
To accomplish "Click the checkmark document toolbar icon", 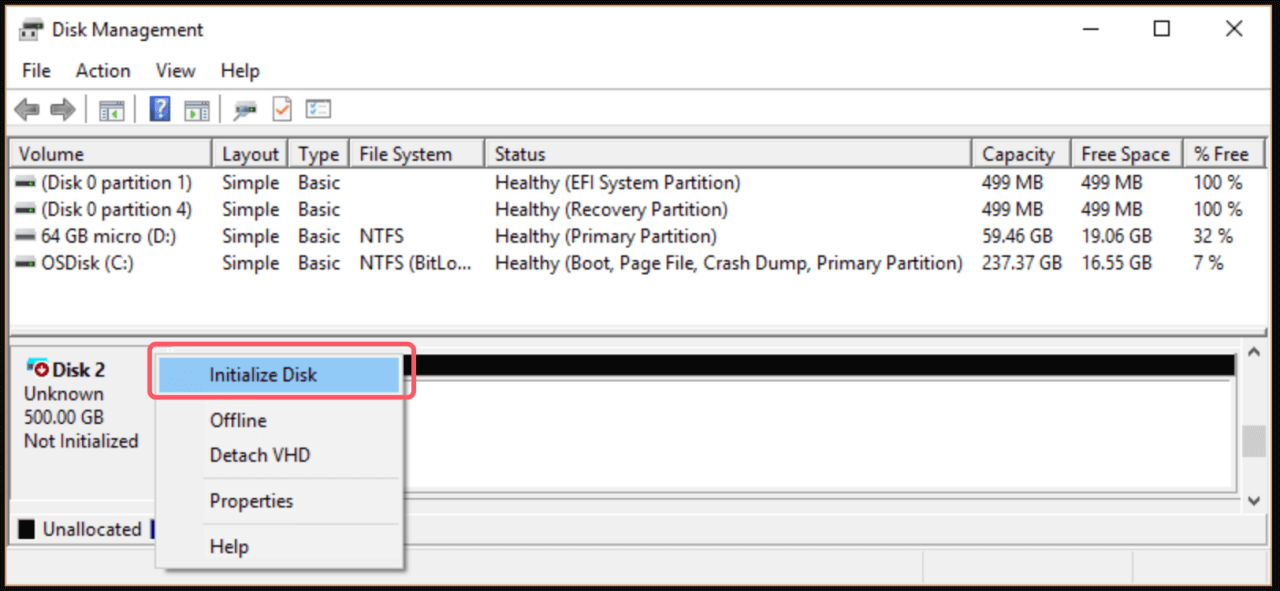I will pos(281,108).
